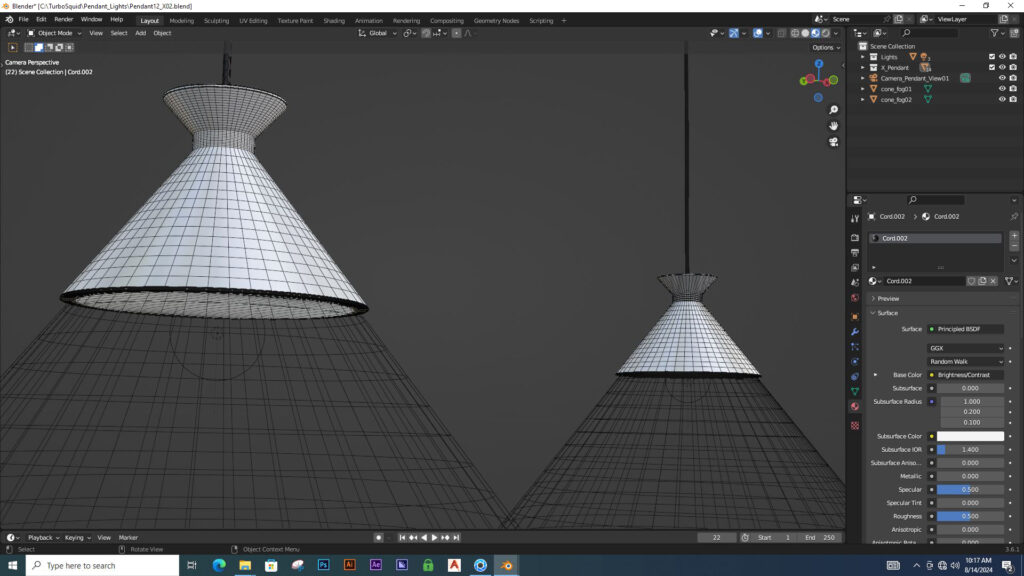
Task: Toggle camera view gizmo icon
Action: [833, 142]
